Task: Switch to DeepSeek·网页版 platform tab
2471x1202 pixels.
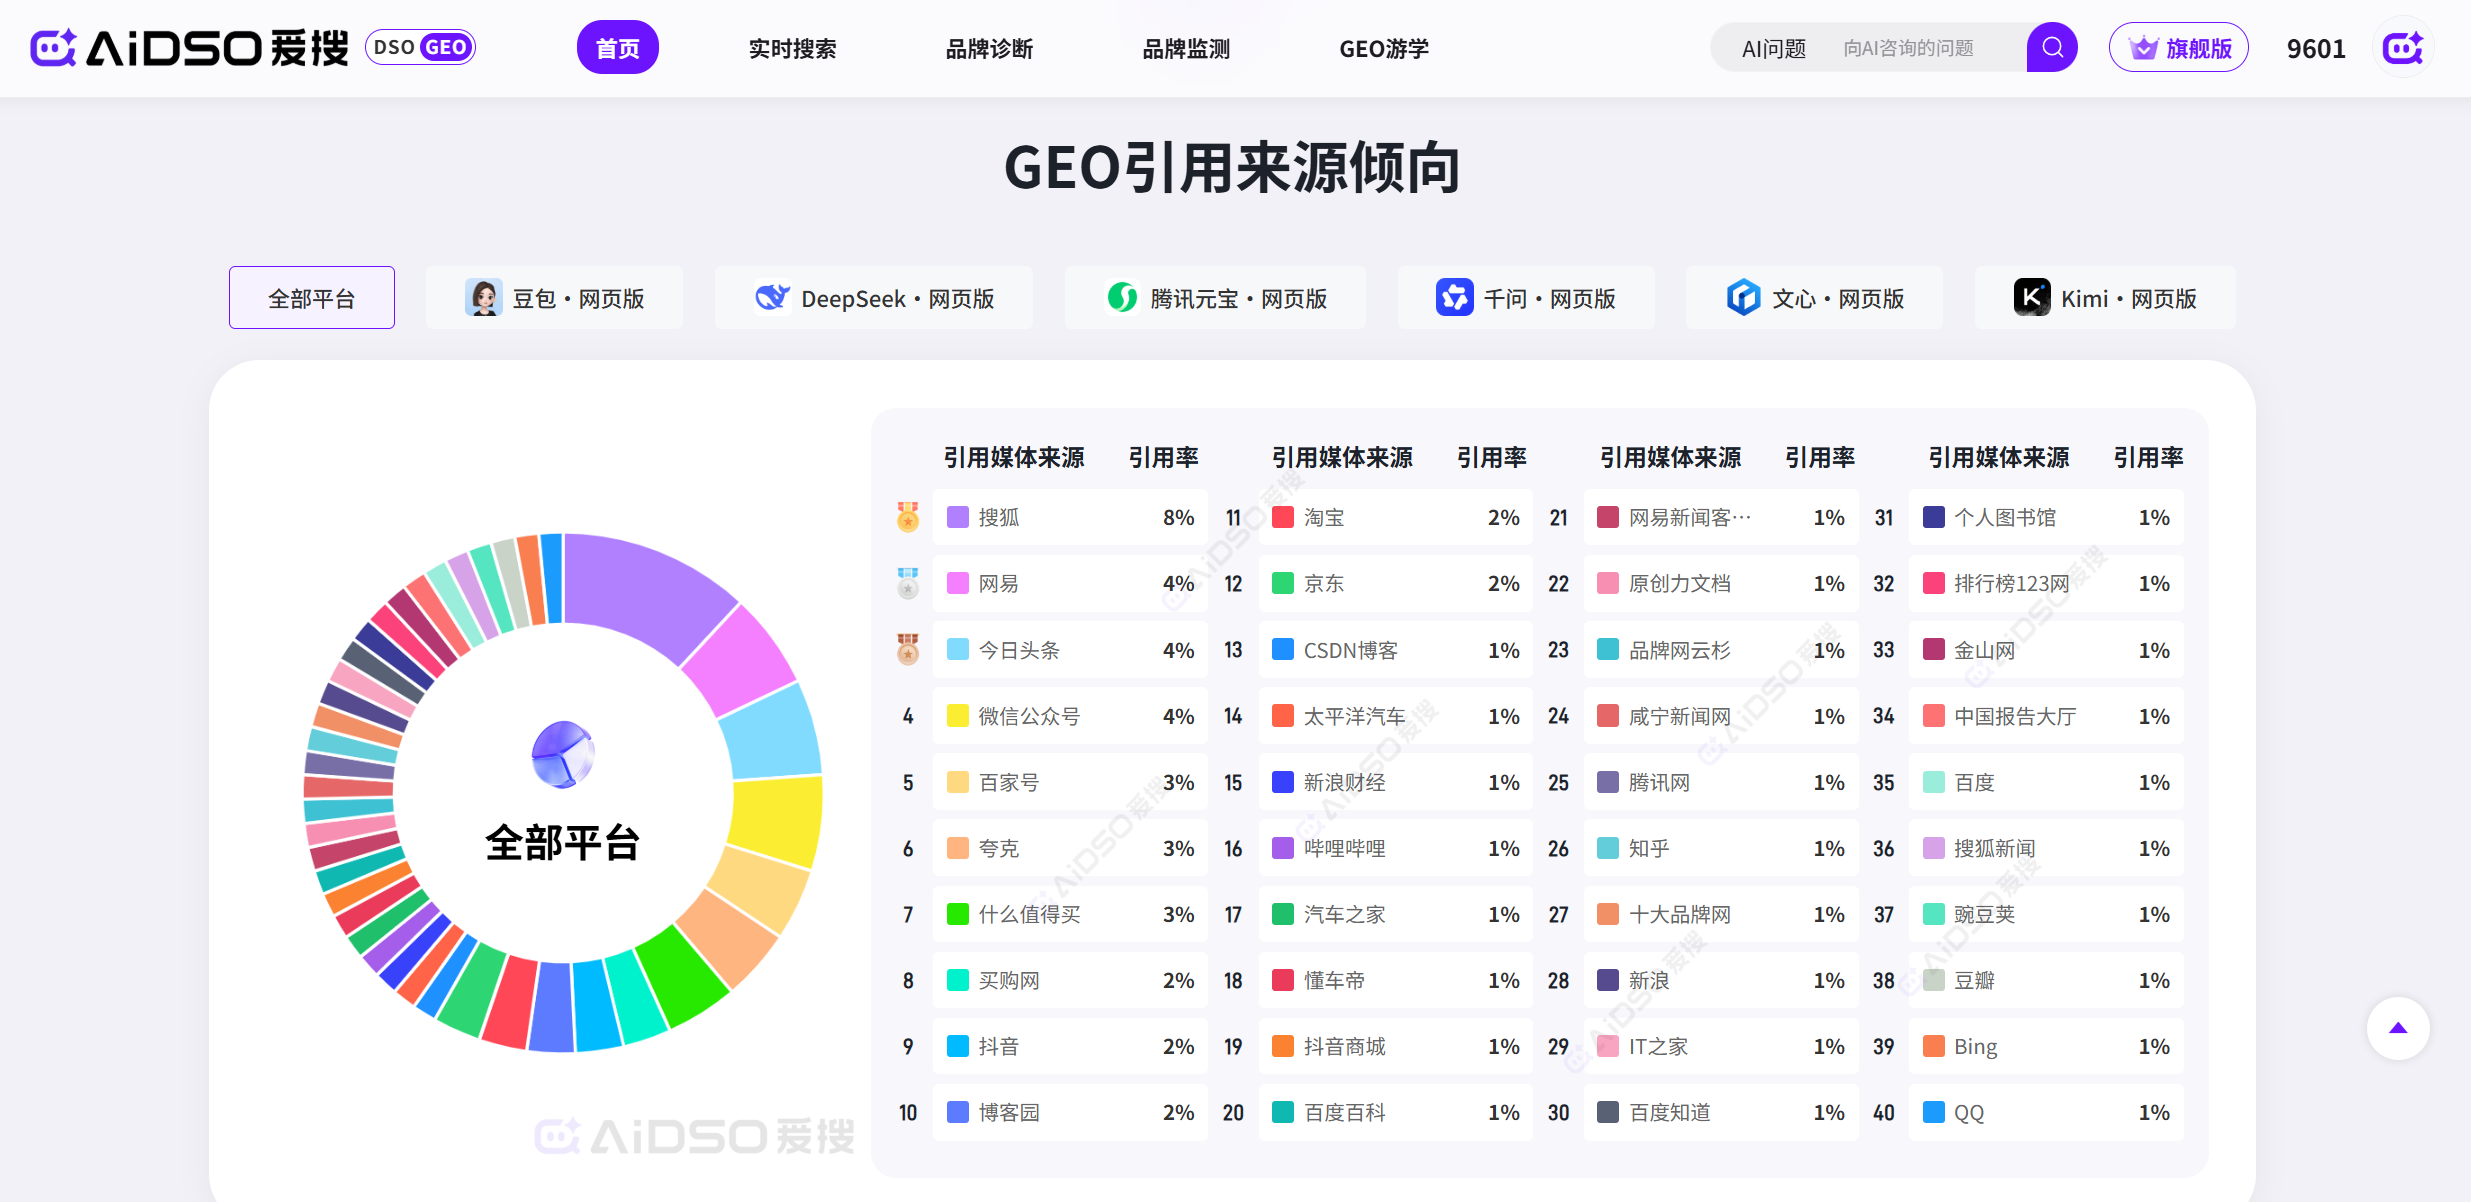Action: point(874,298)
